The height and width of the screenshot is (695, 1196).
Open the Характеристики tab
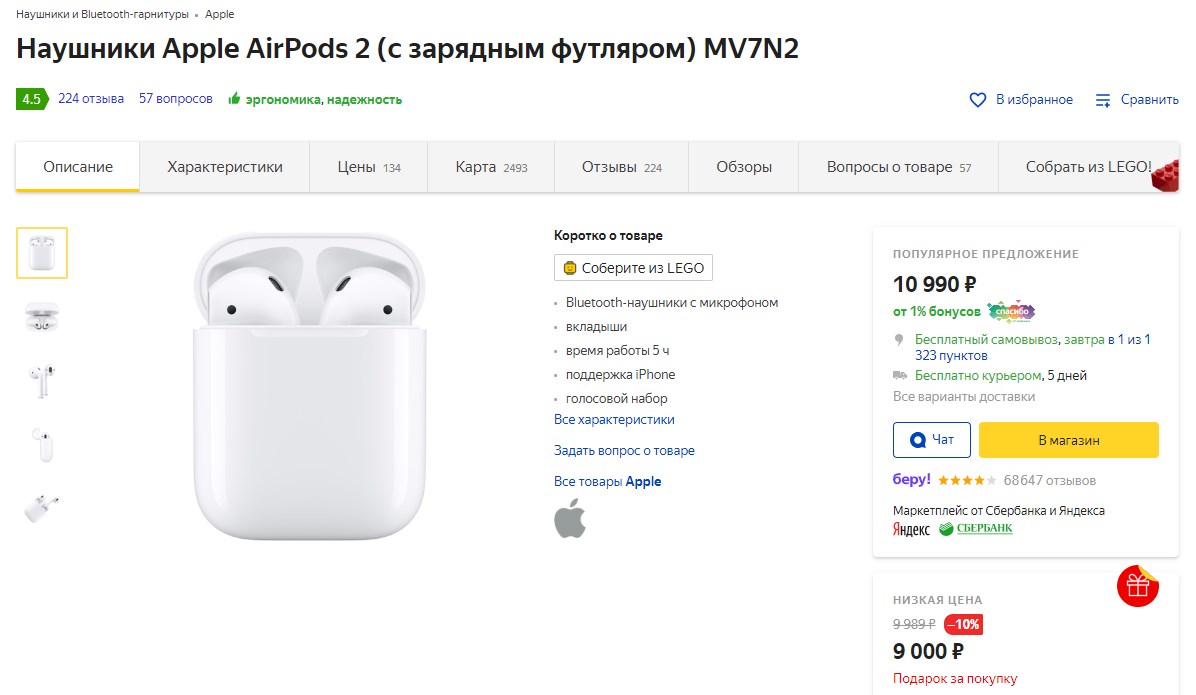pyautogui.click(x=225, y=167)
